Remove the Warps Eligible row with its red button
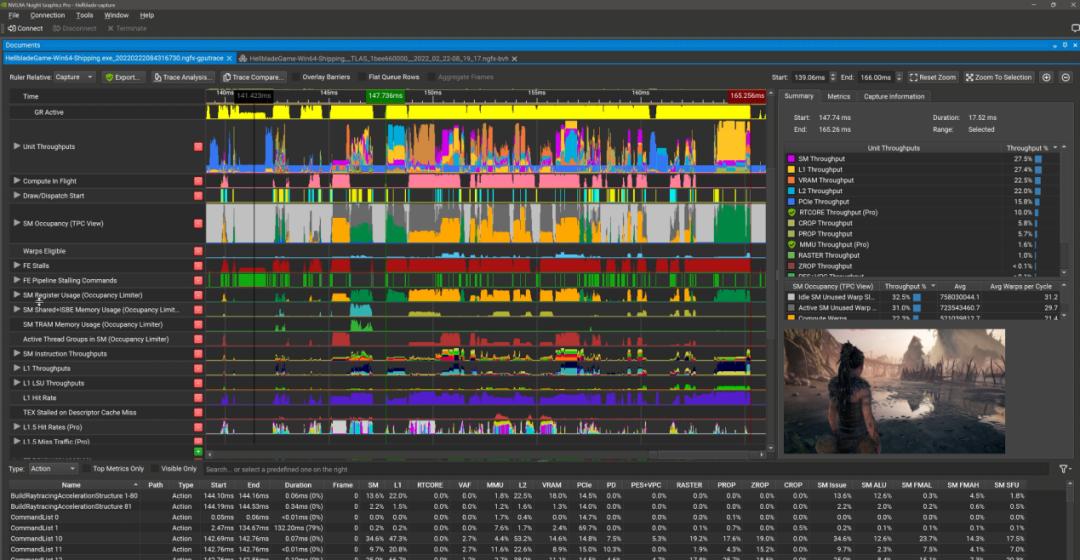This screenshot has width=1080, height=560. (x=198, y=251)
